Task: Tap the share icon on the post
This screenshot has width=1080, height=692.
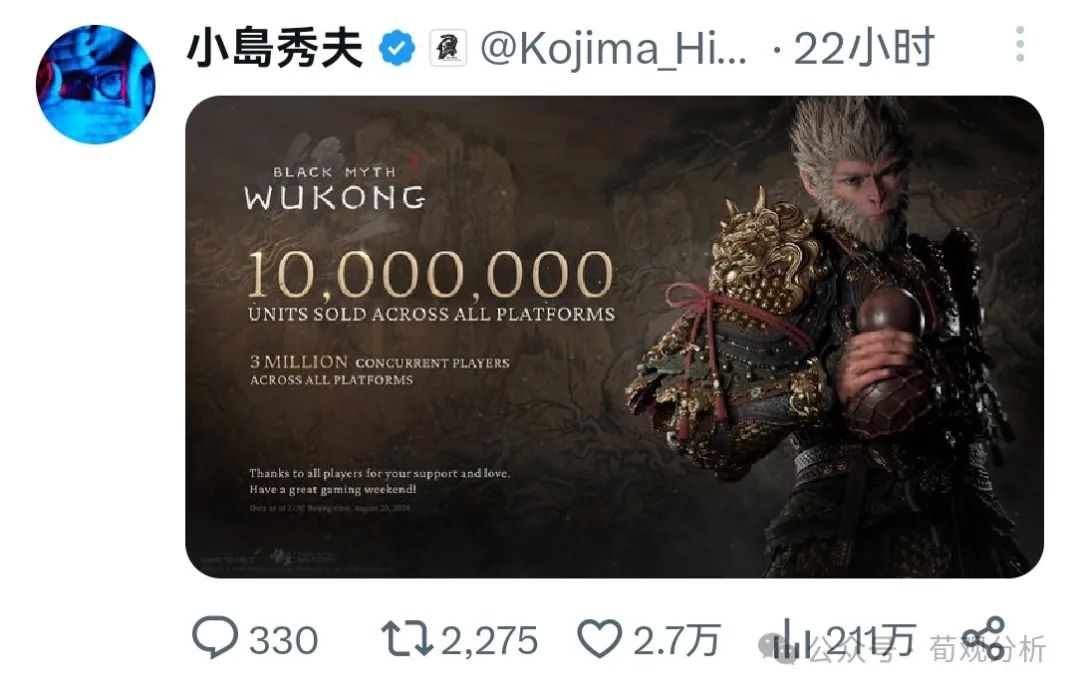Action: (984, 638)
